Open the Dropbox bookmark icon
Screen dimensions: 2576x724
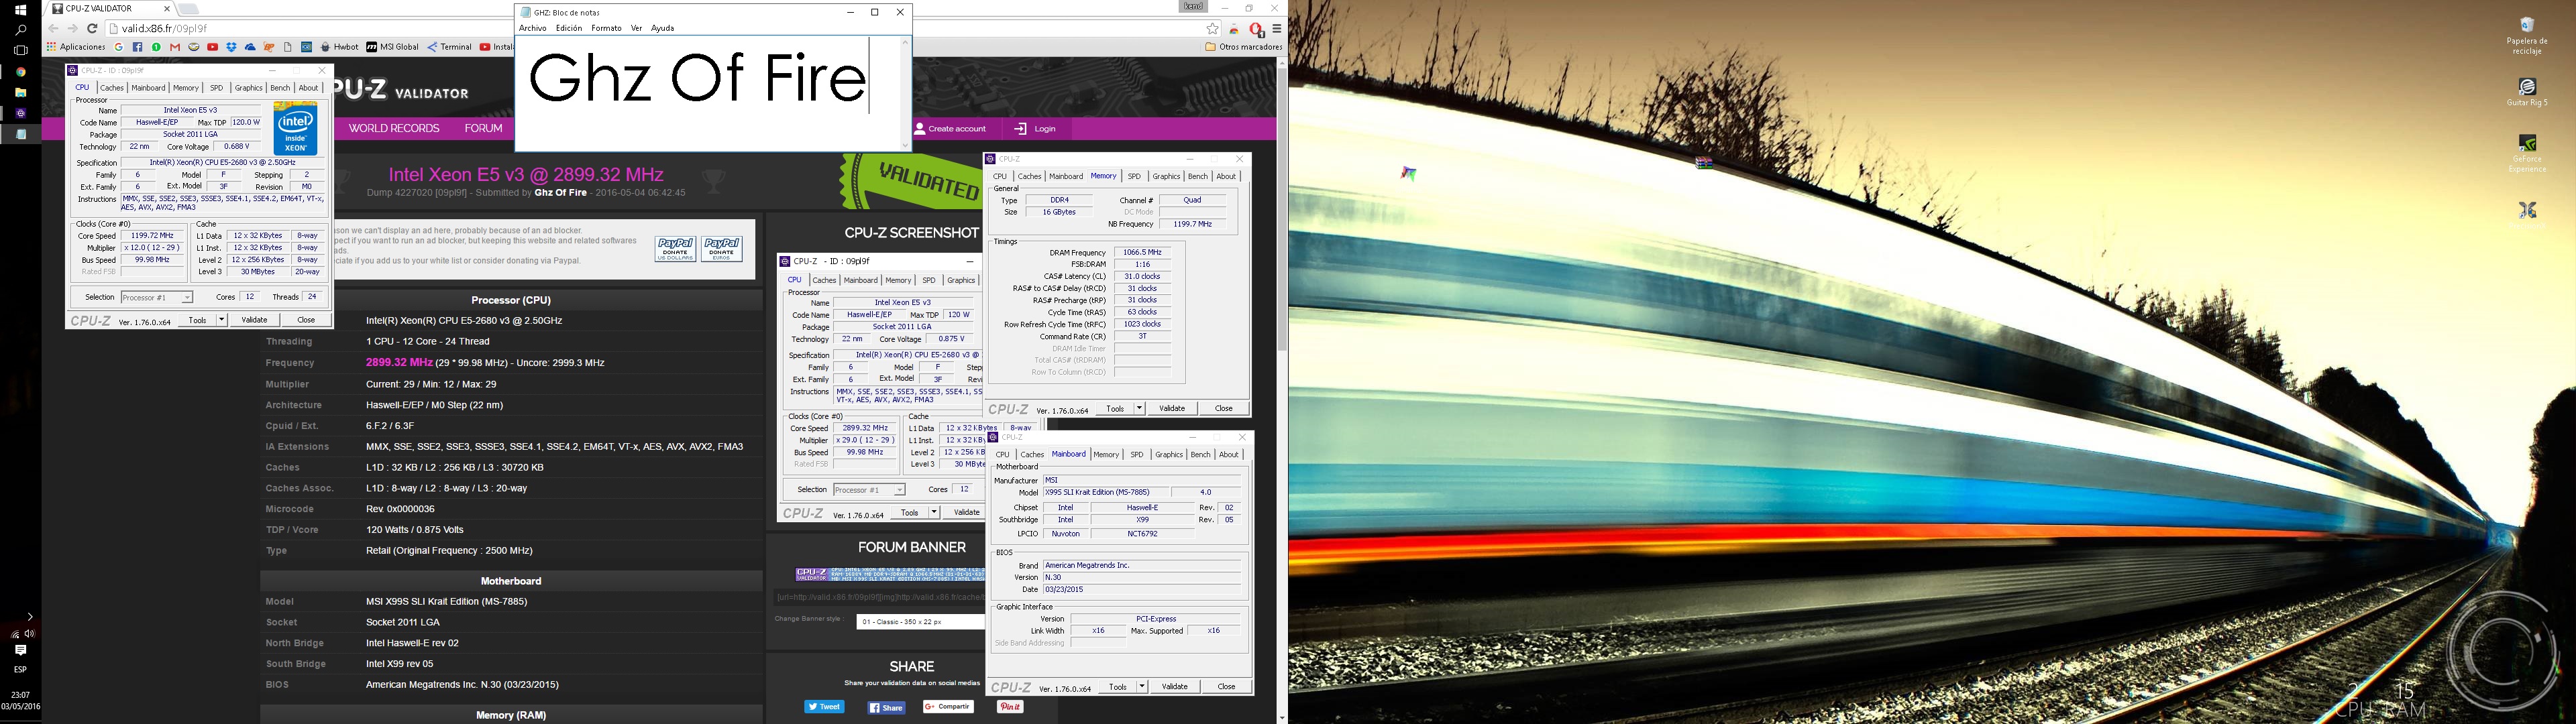231,47
